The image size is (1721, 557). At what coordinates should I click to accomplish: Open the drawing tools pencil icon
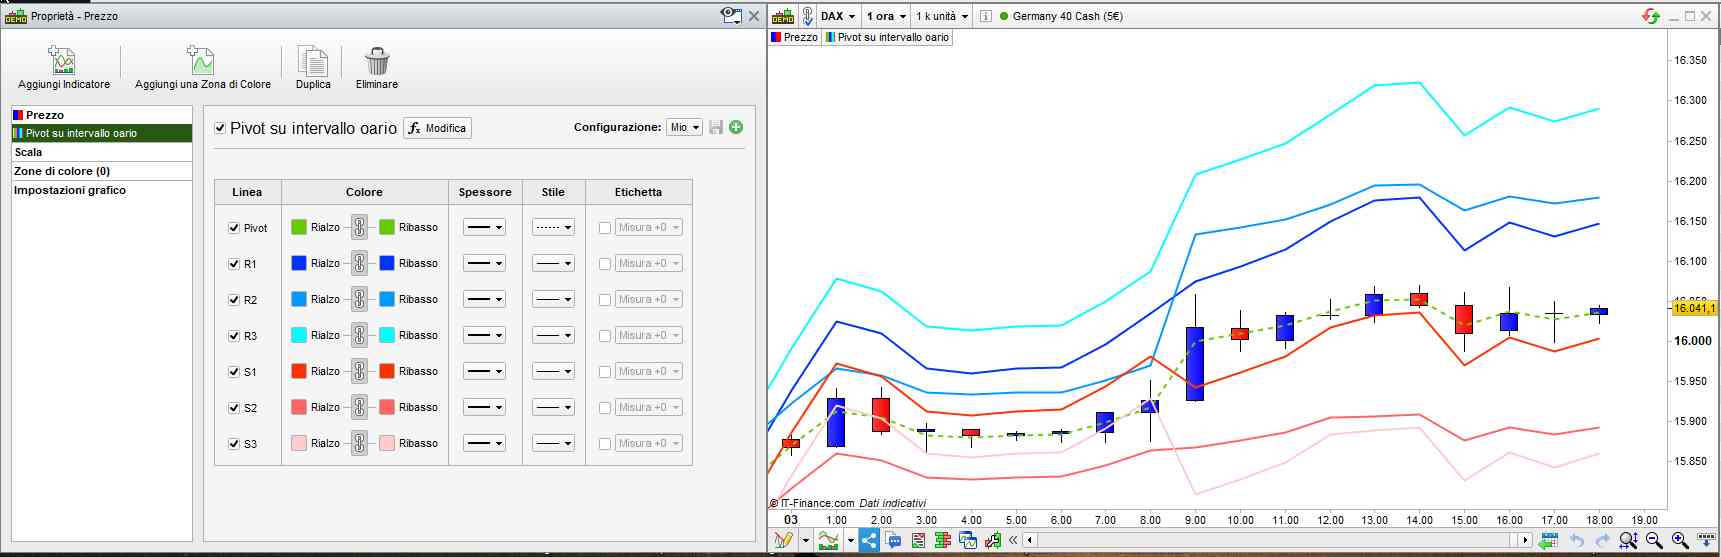[783, 540]
